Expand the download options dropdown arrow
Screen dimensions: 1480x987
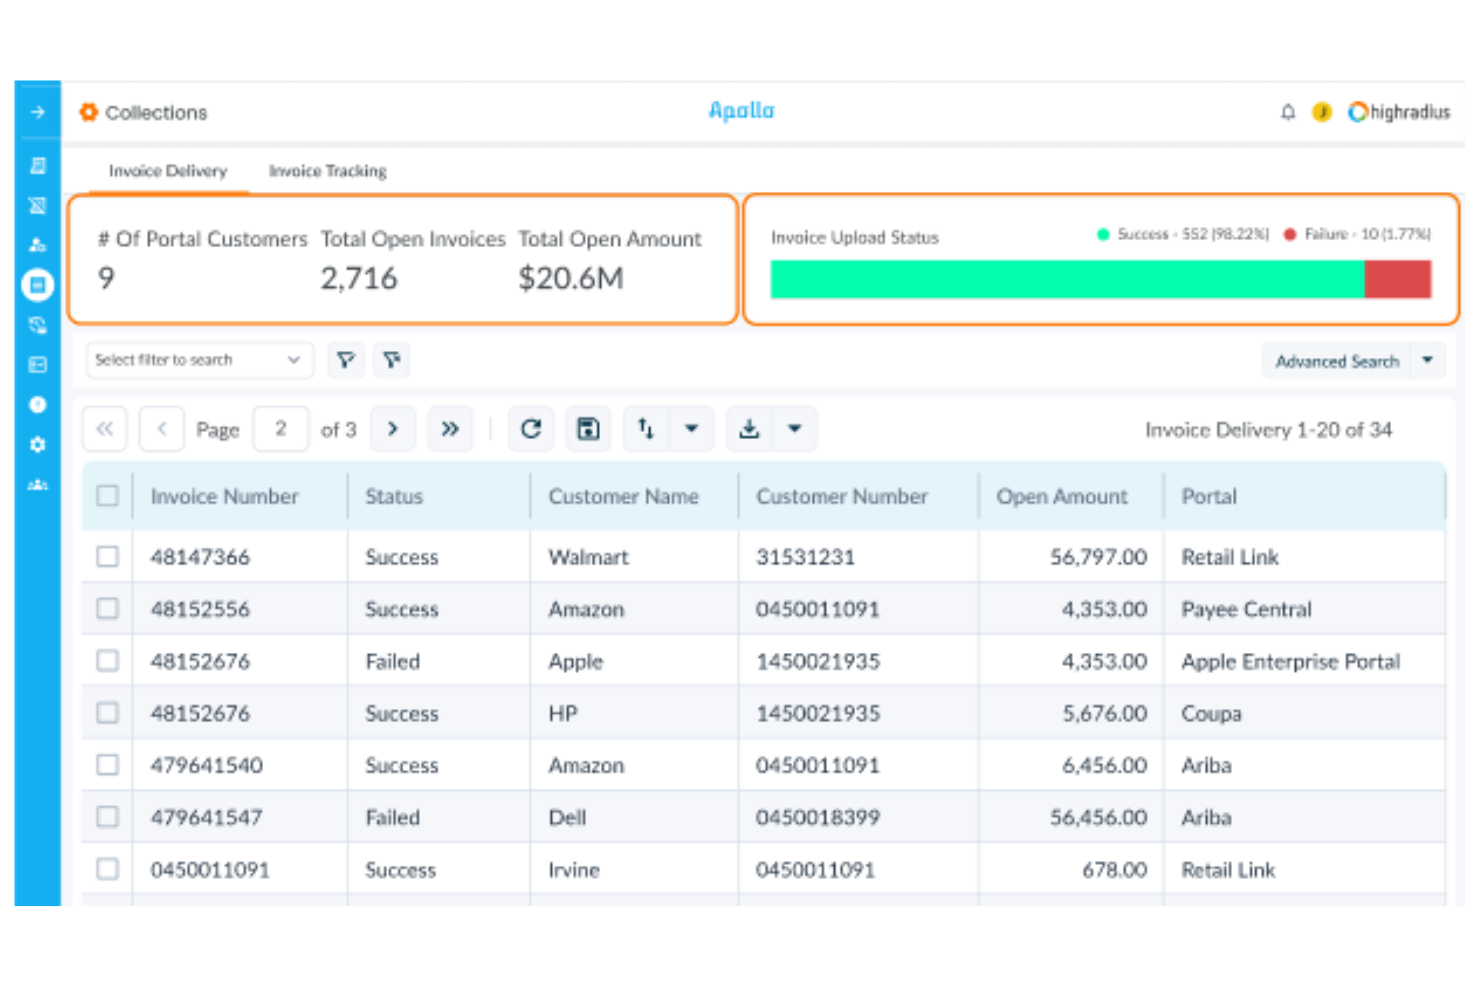coord(794,429)
